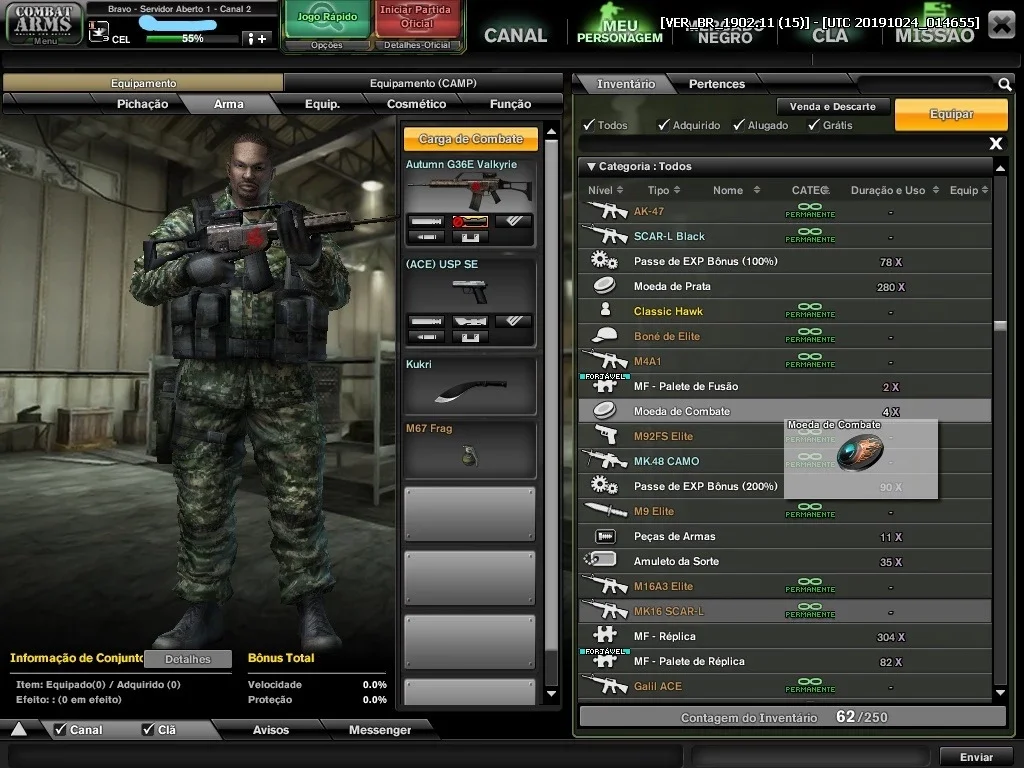Click the 55% experience progress bar
1024x768 pixels.
(192, 39)
